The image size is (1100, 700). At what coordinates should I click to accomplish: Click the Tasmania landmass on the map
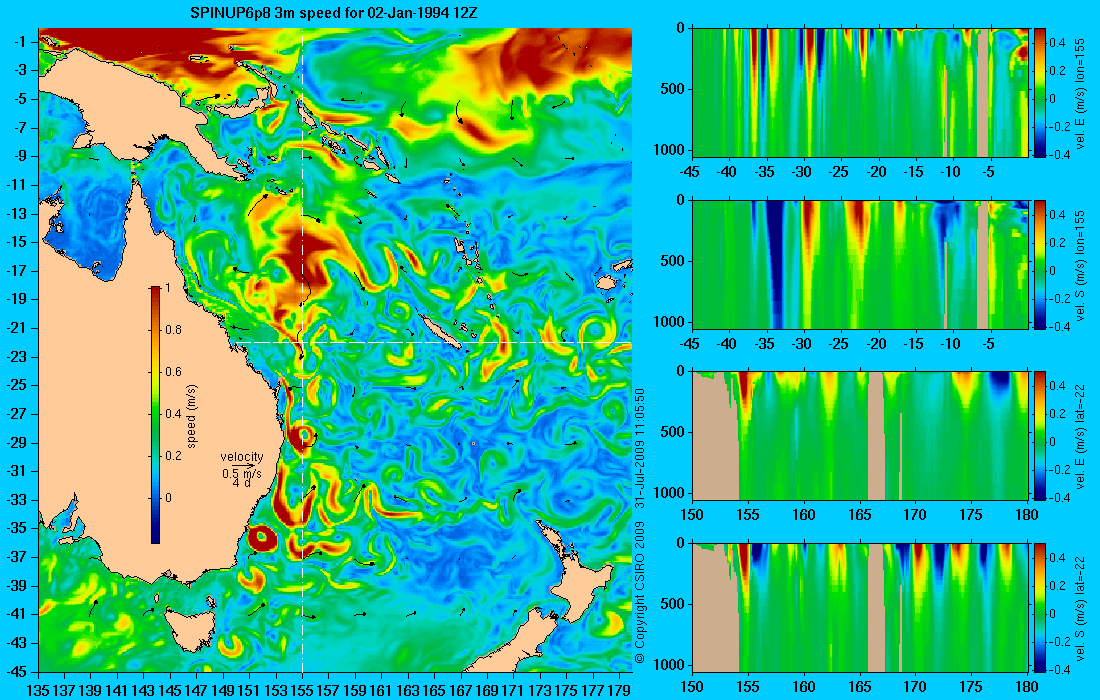(190, 631)
